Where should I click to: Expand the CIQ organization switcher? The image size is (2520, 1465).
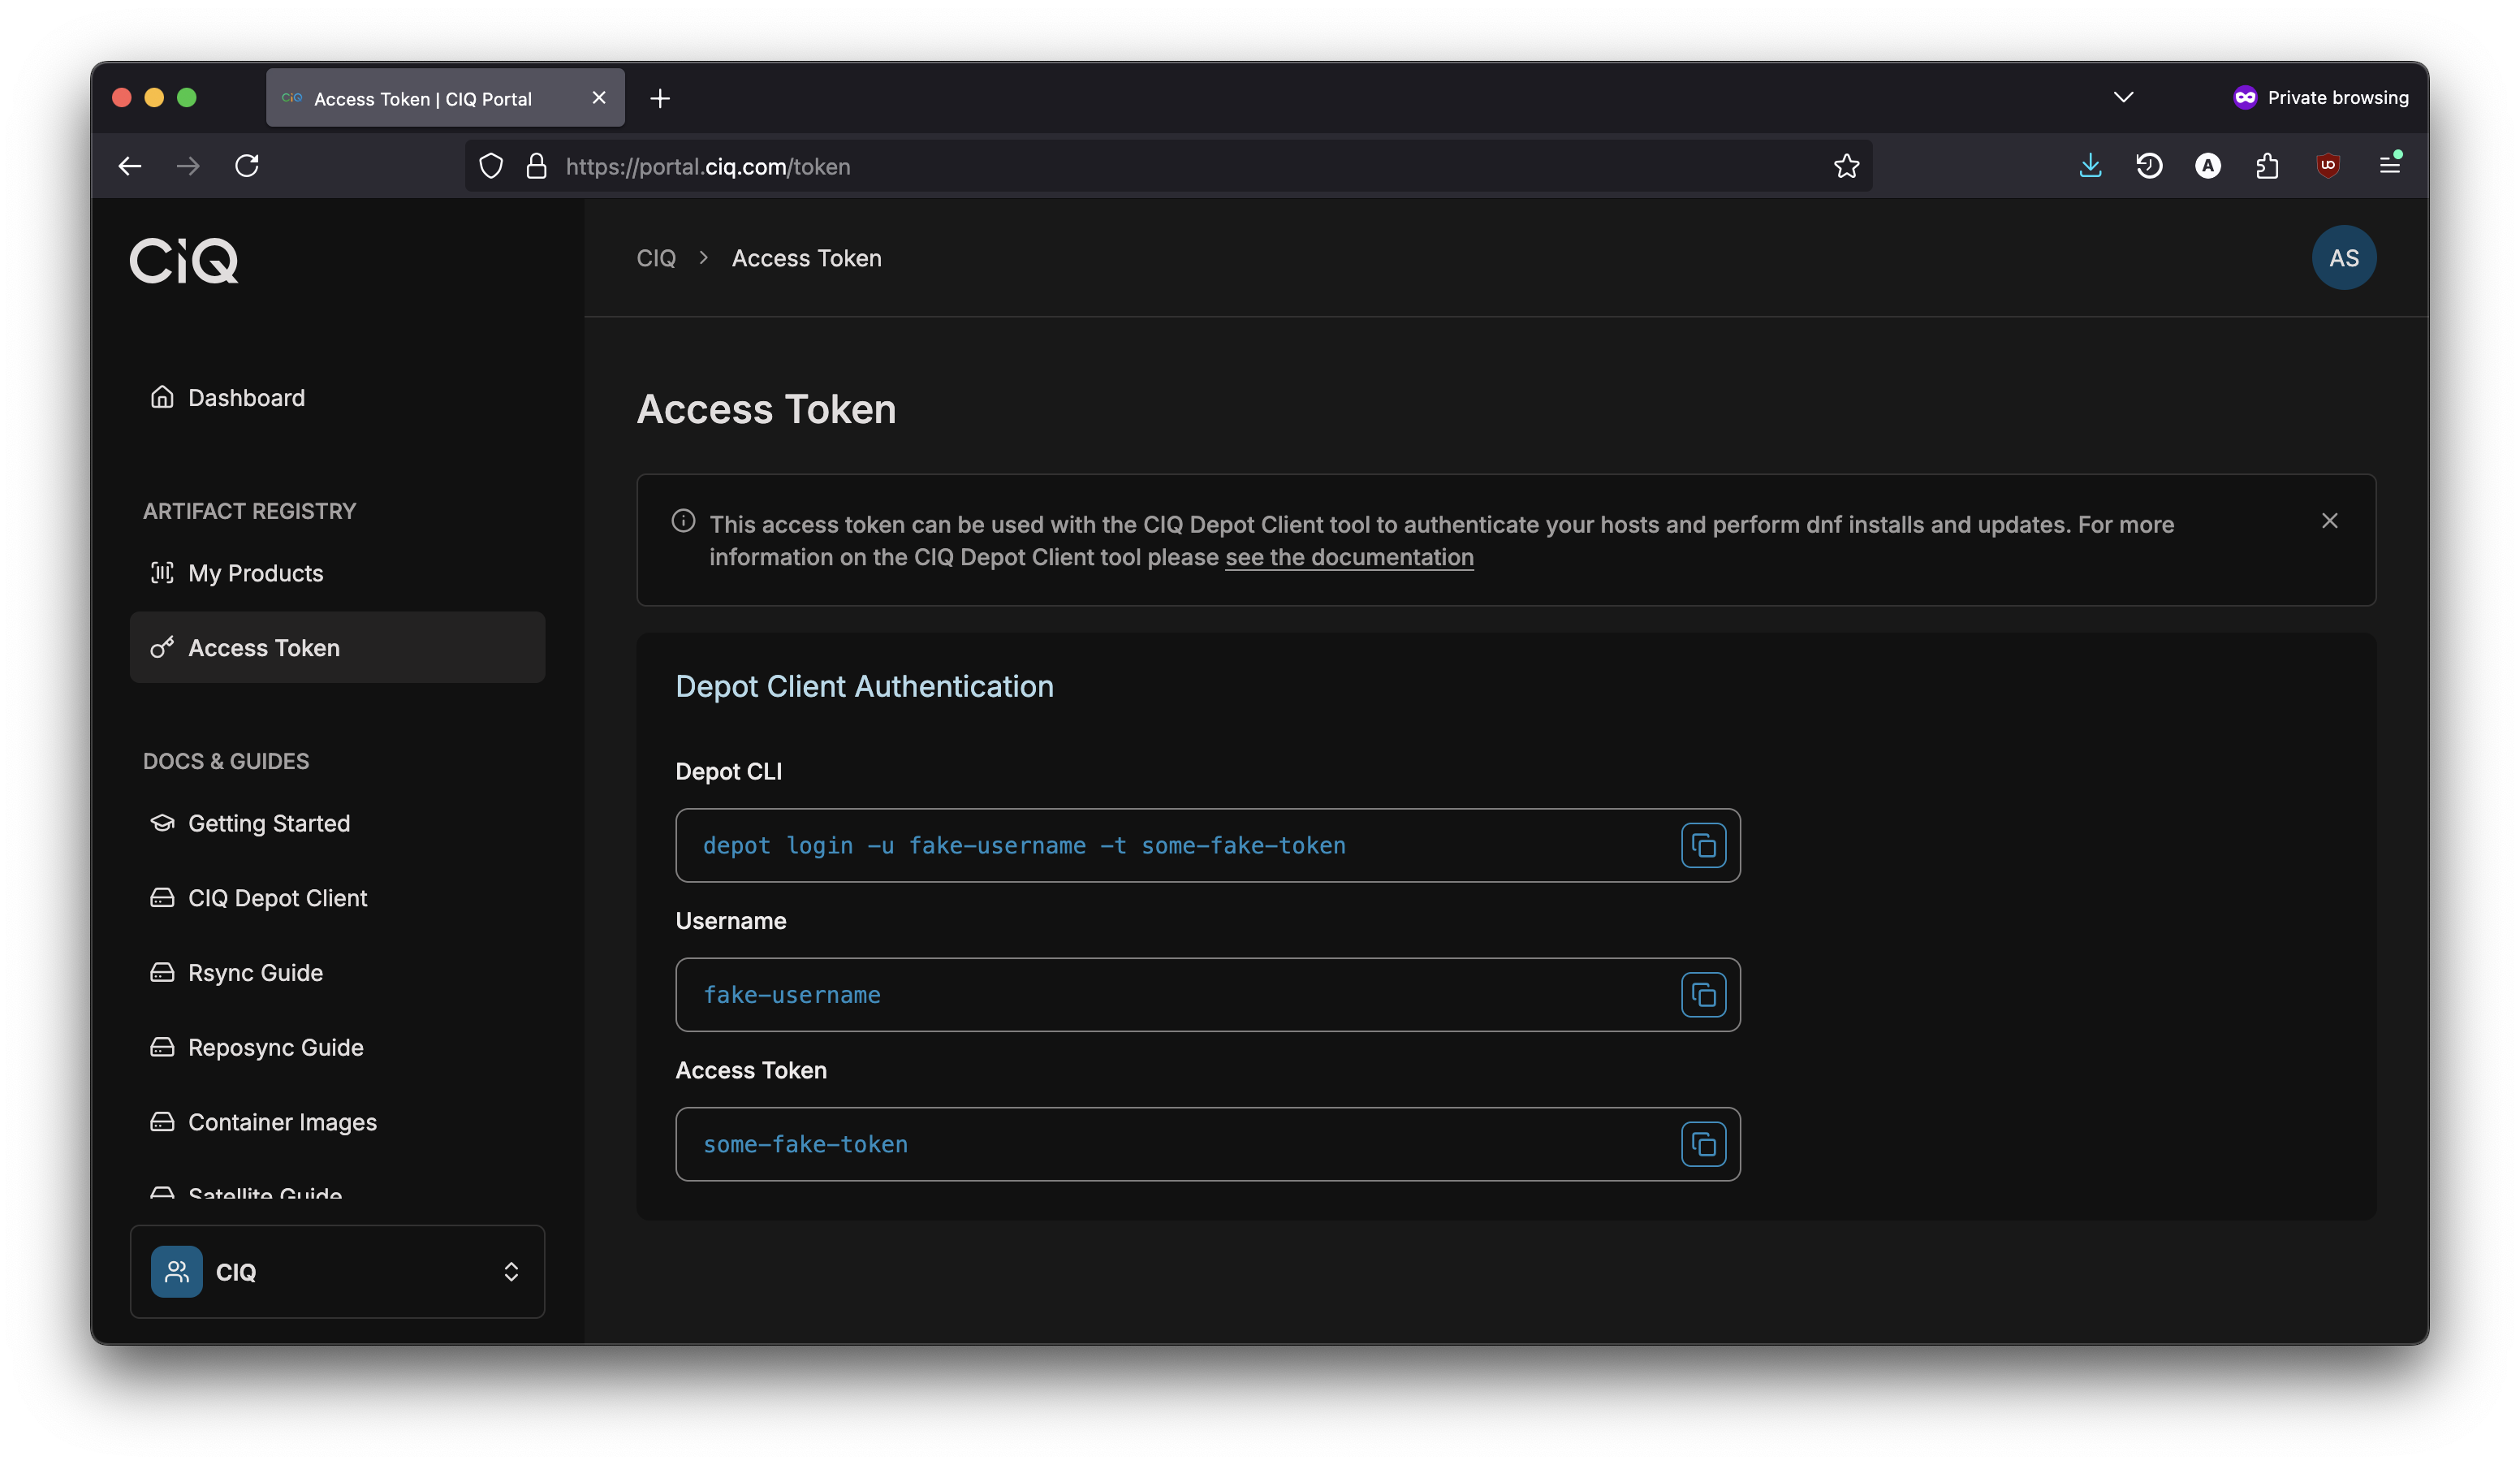pos(511,1271)
